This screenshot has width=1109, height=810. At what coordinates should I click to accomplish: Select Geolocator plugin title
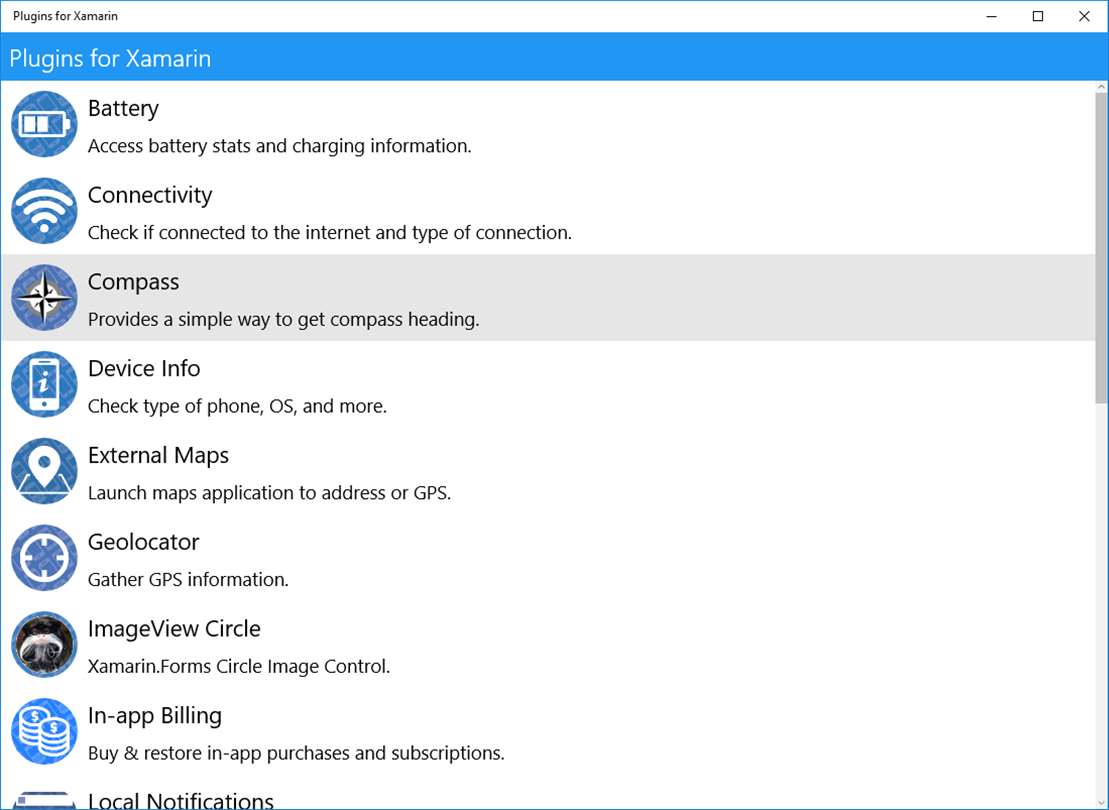[x=144, y=542]
